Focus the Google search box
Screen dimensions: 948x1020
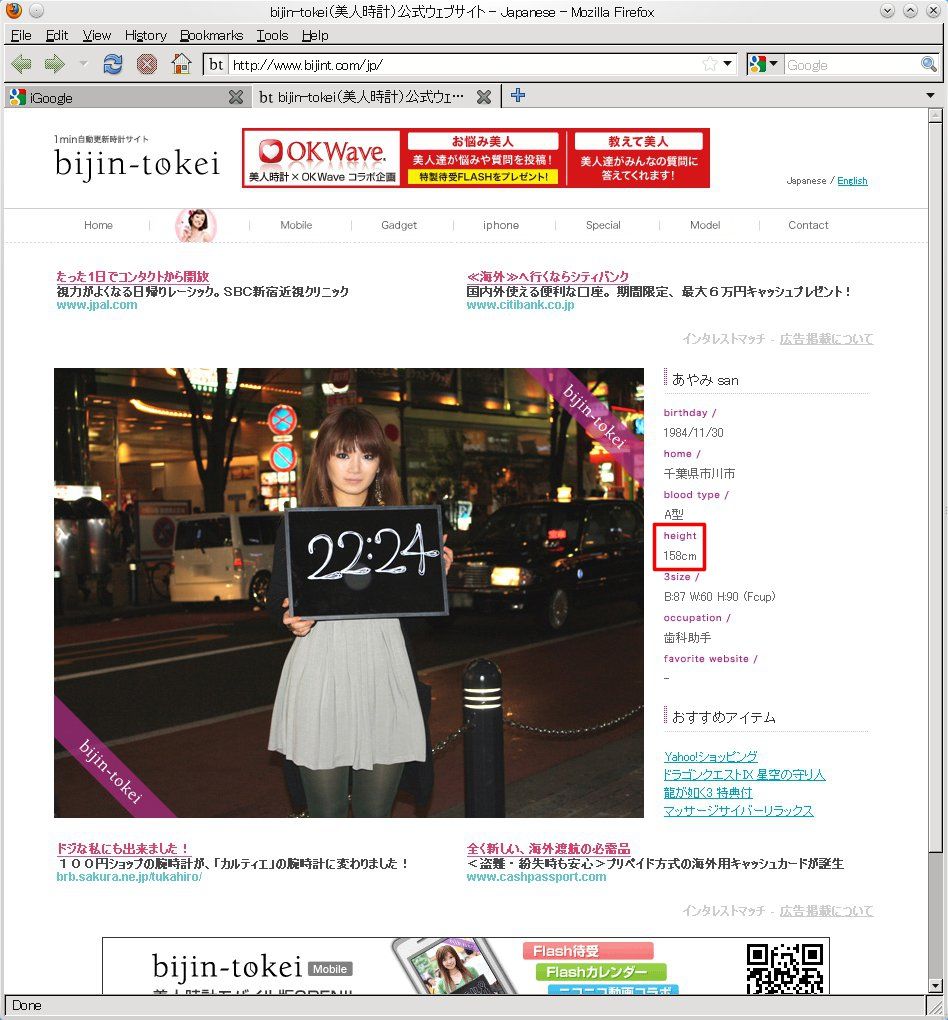coord(851,64)
